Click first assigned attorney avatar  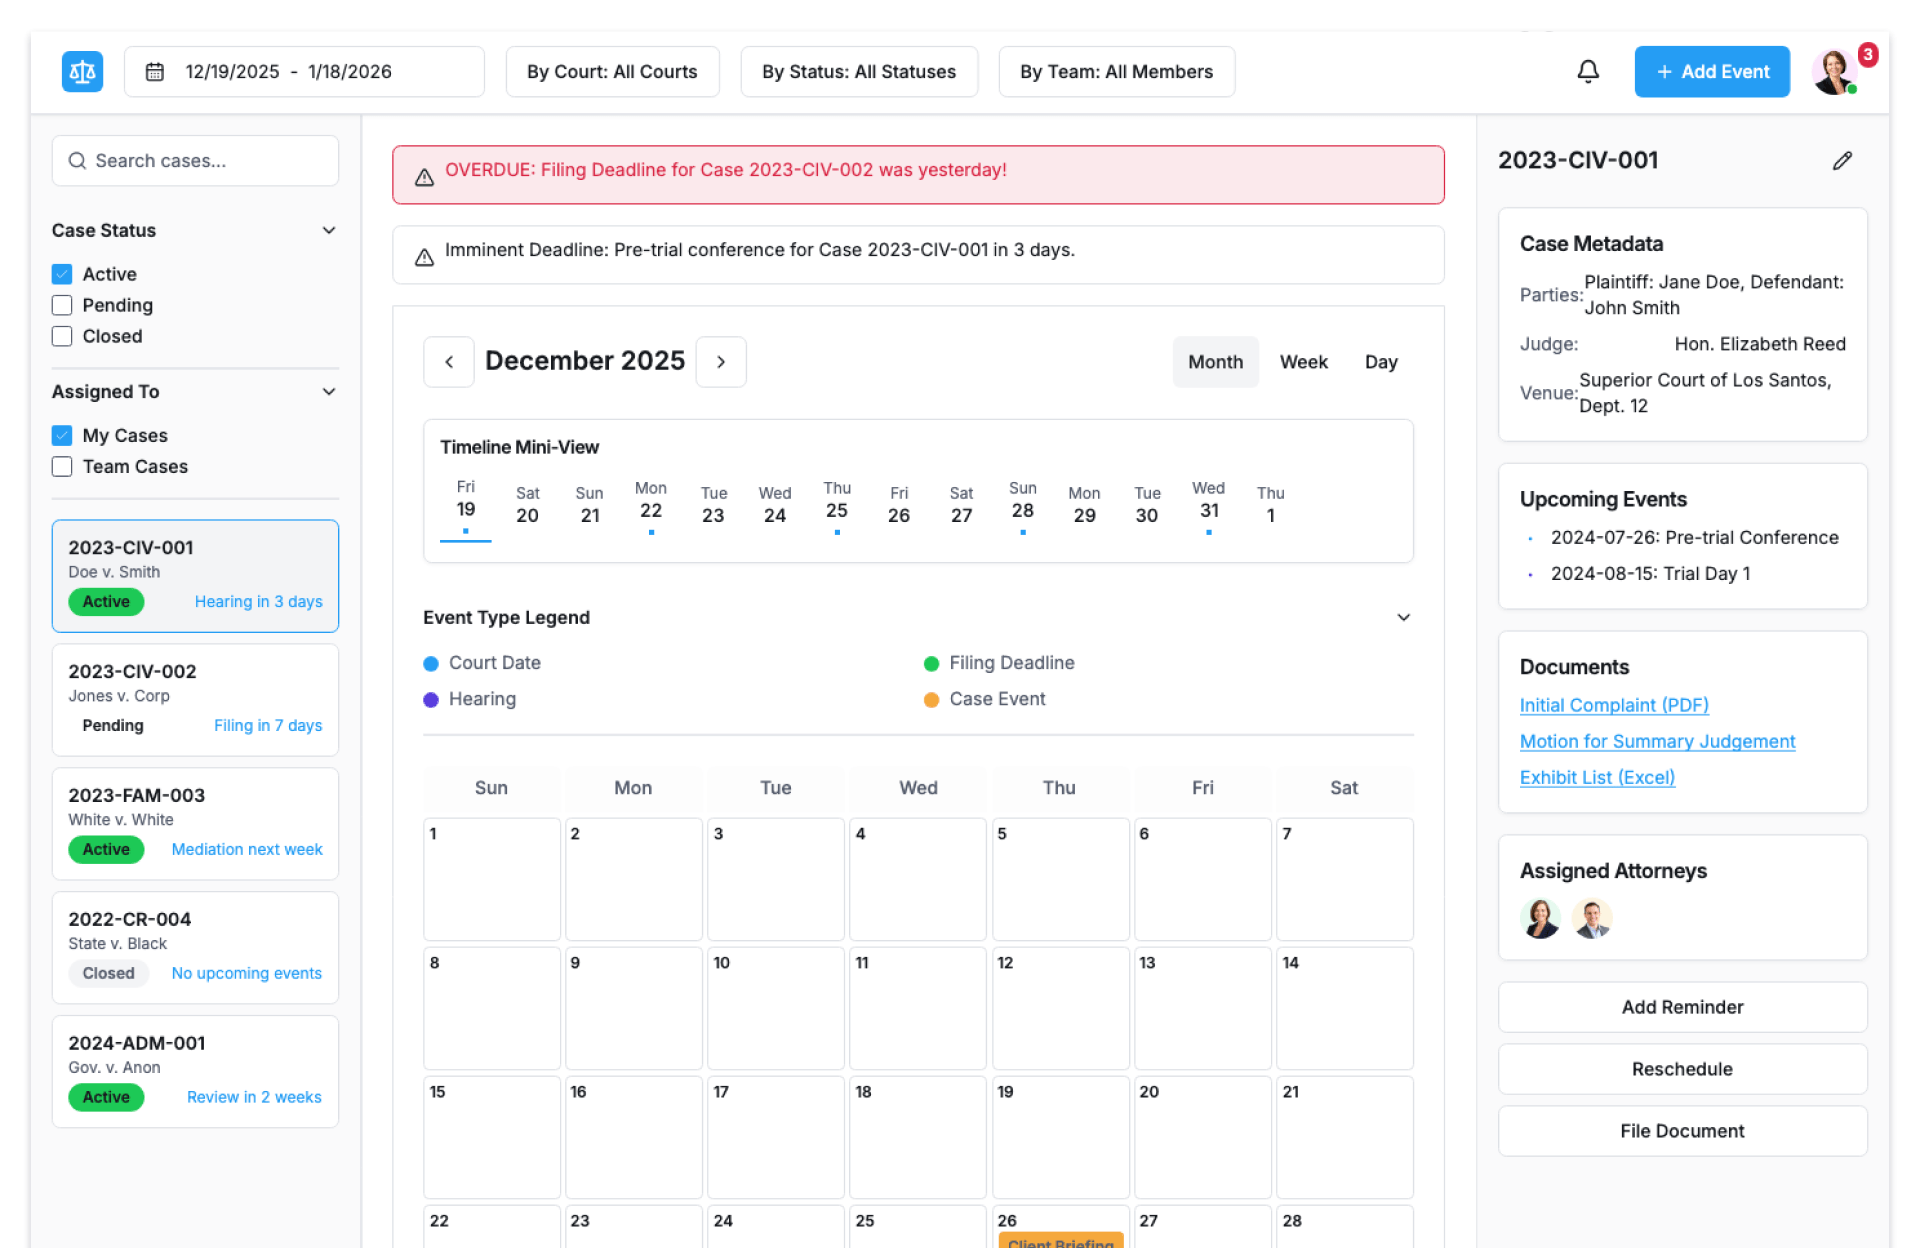1540,918
